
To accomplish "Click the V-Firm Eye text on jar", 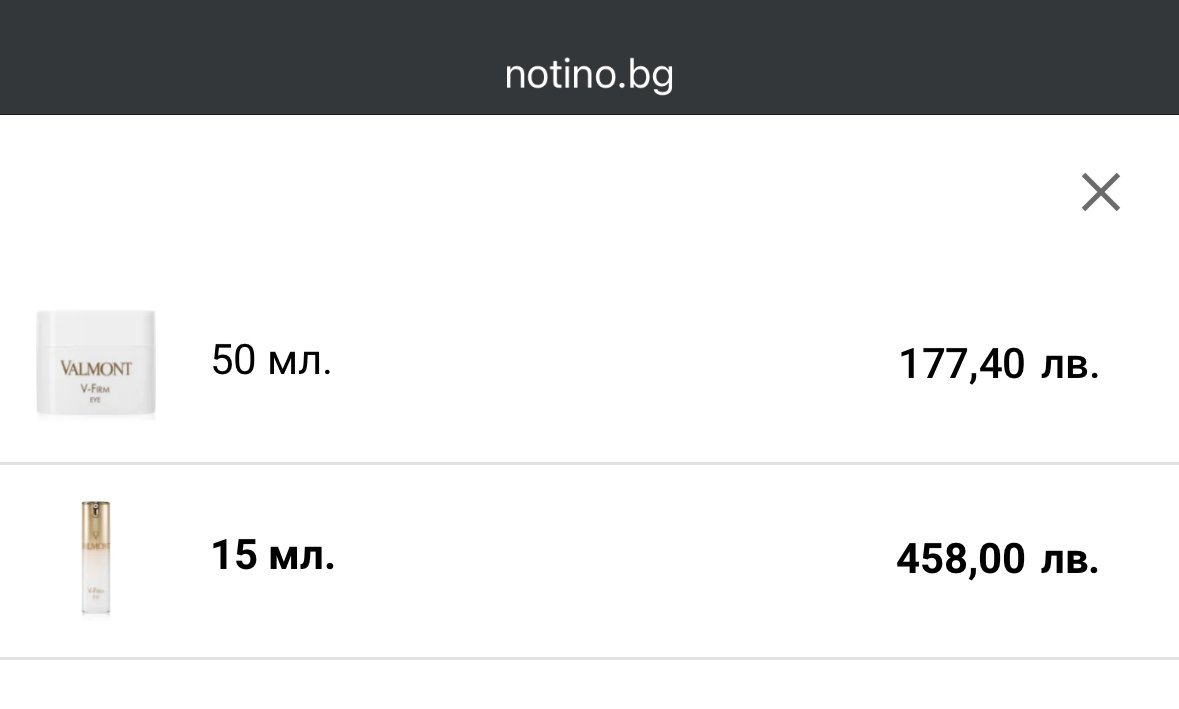I will (96, 390).
